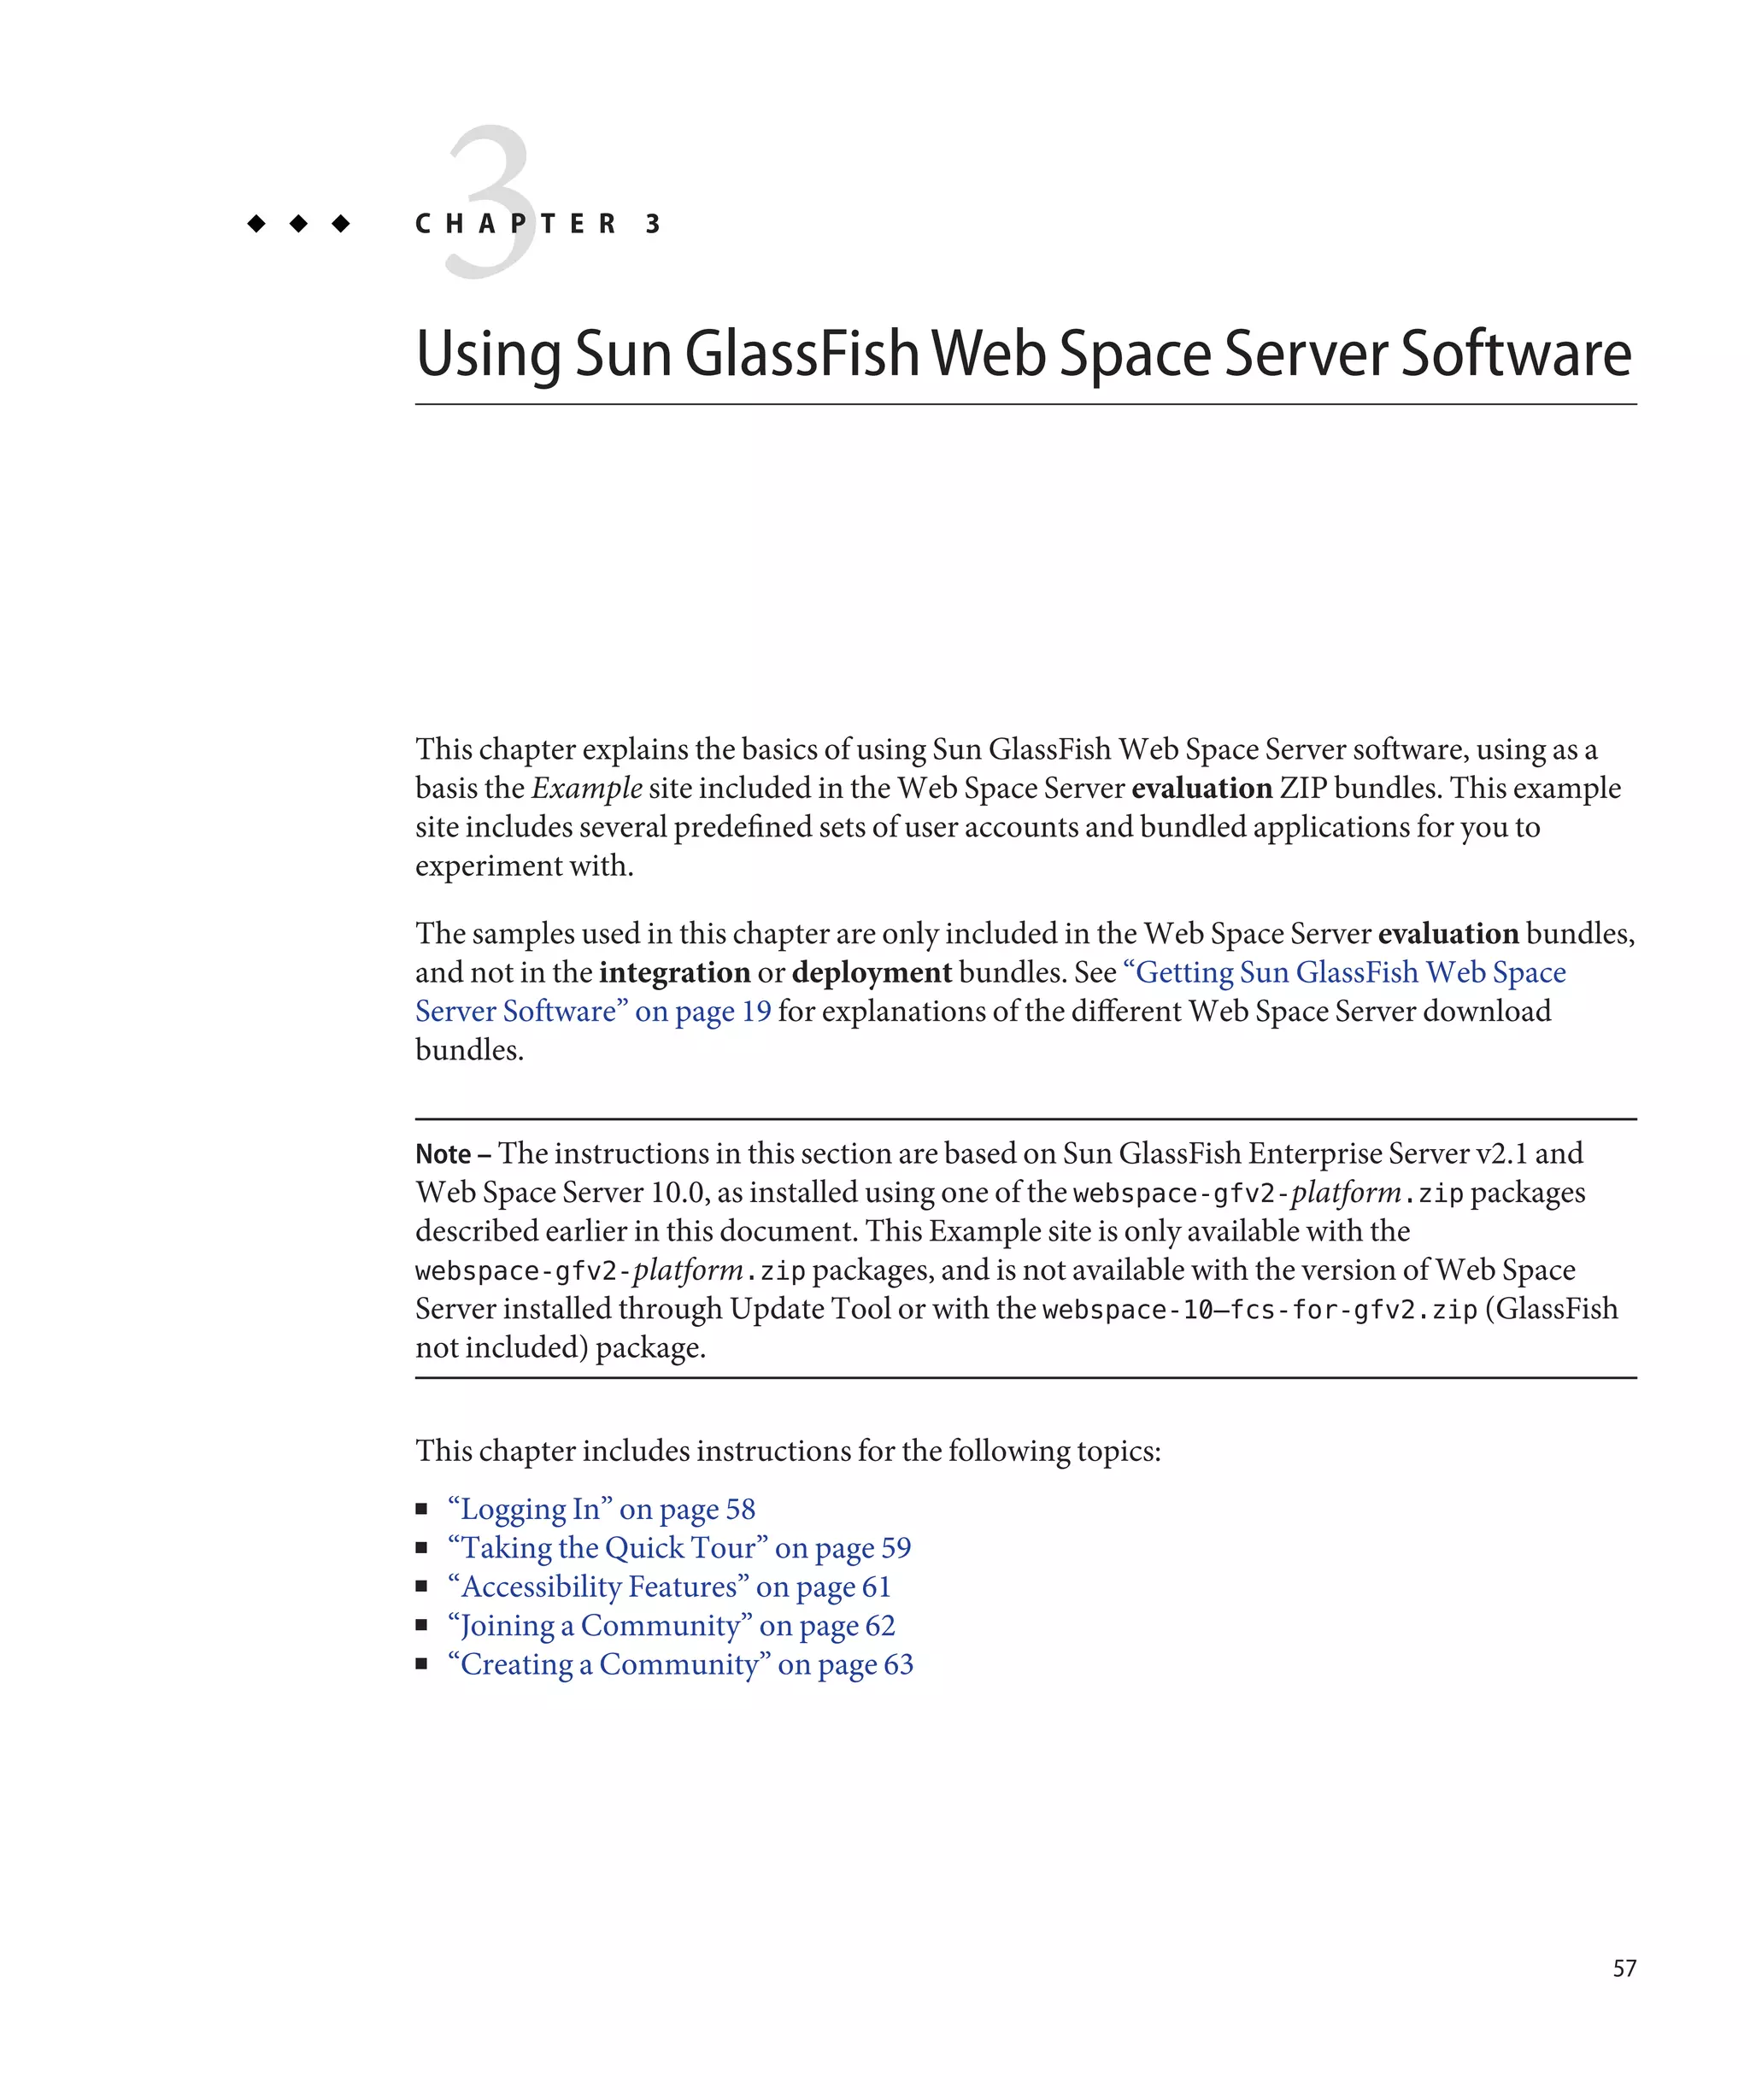Open the "Taking the Quick Tour" on page 59 link
Image resolution: width=1750 pixels, height=2100 pixels.
pos(680,1548)
